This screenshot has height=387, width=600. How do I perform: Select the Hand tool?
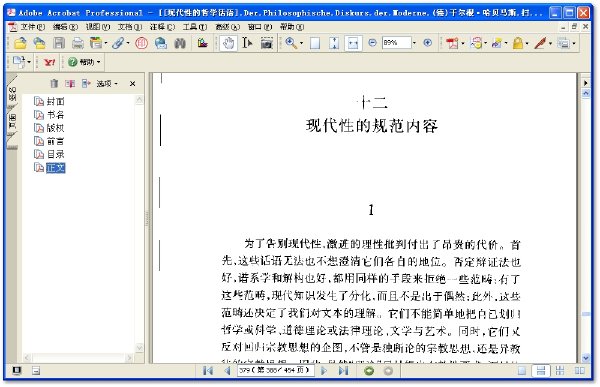pos(228,43)
